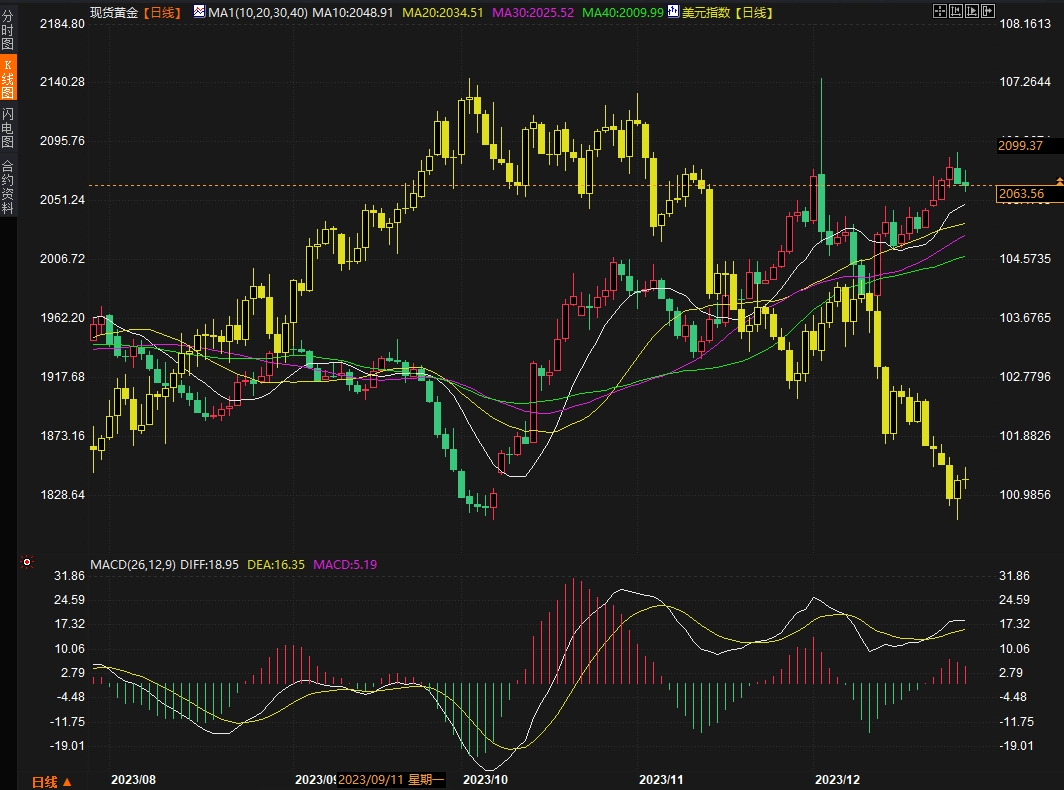Click the fit-width range icon in top toolbar
The height and width of the screenshot is (790, 1064).
[x=955, y=11]
